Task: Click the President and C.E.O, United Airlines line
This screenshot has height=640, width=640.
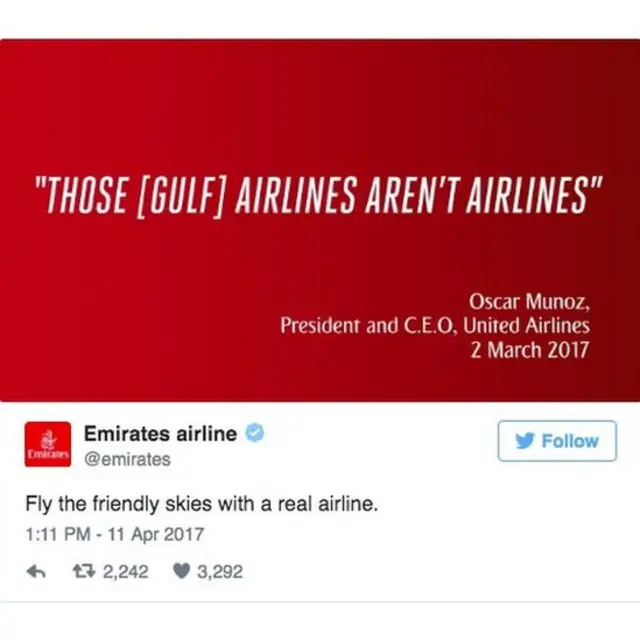Action: click(x=435, y=325)
